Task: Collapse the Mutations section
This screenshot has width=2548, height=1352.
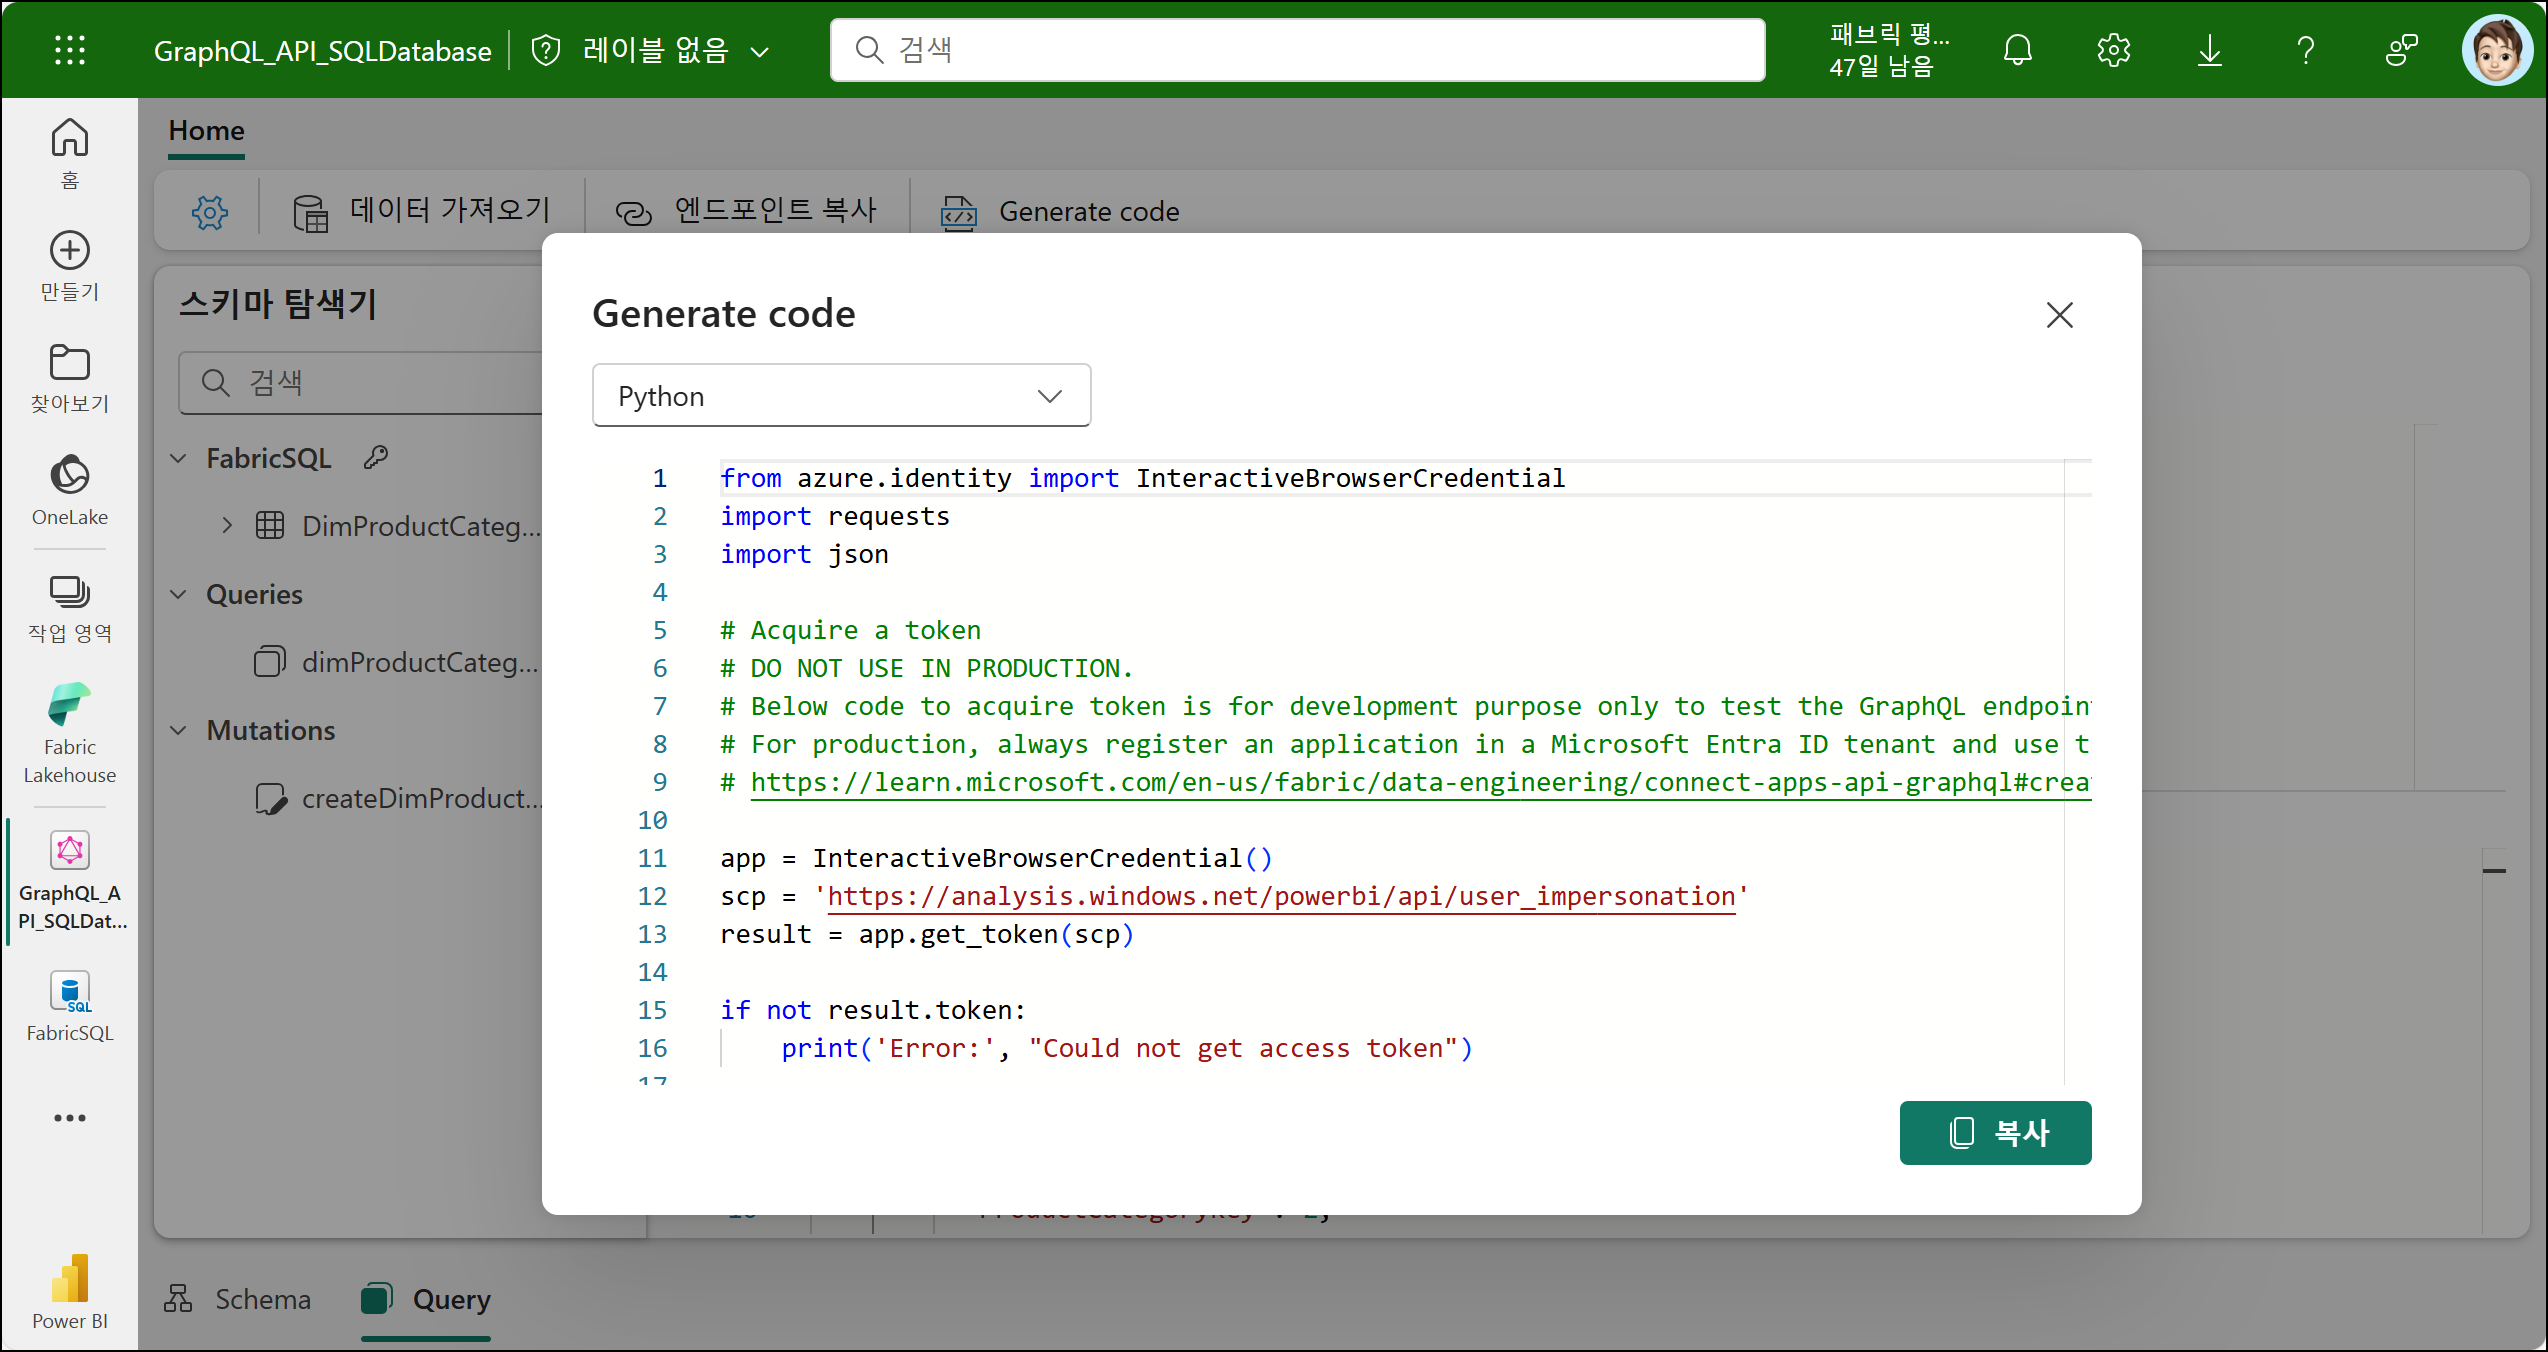Action: (178, 730)
